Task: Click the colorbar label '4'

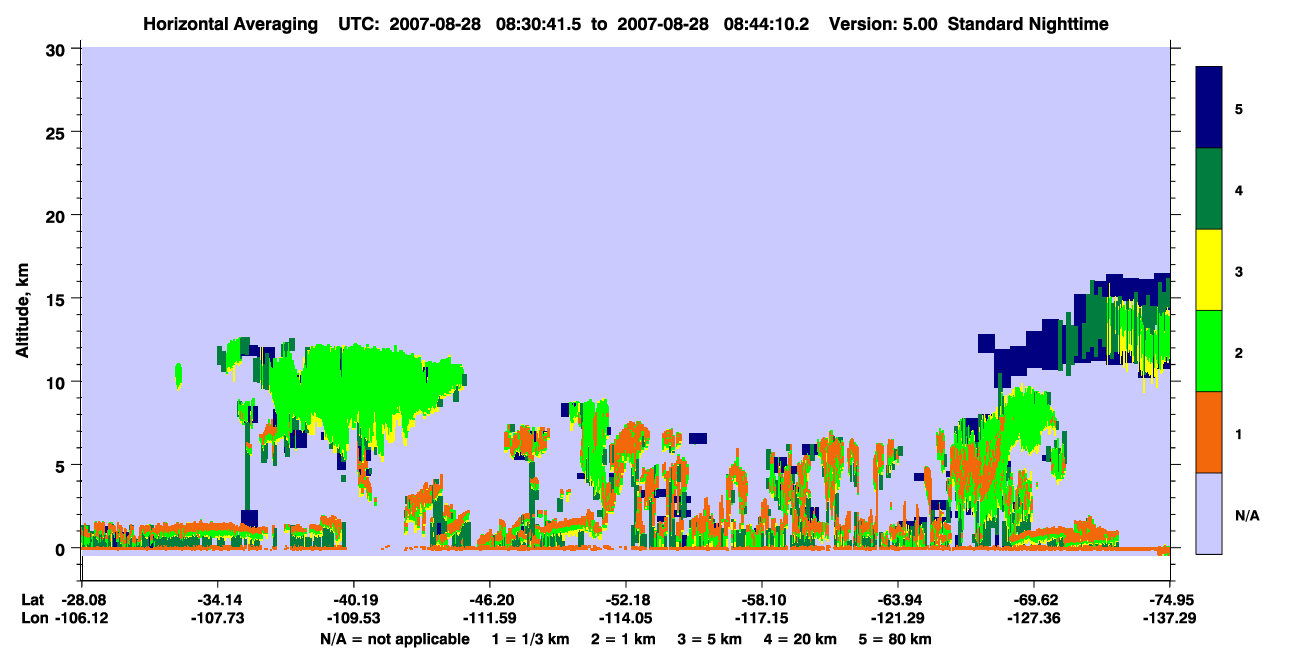Action: [1239, 190]
